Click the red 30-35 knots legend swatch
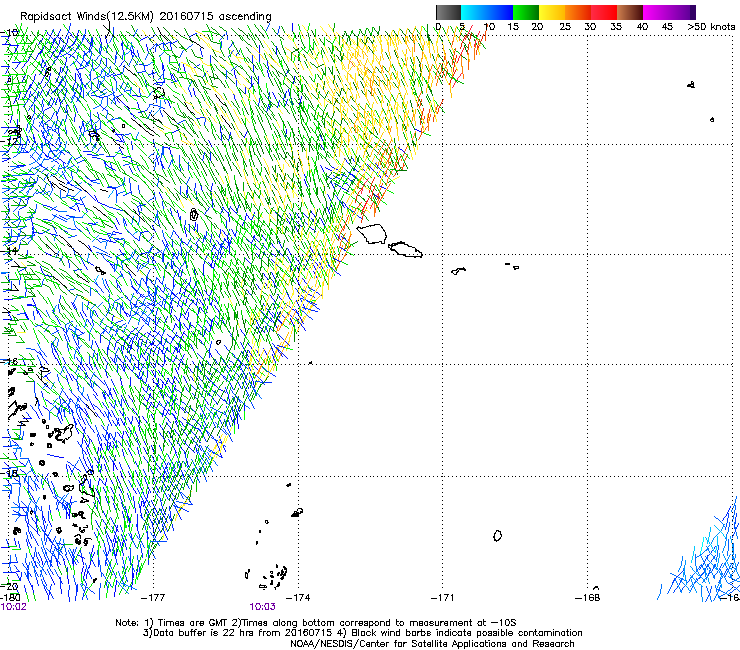This screenshot has width=740, height=650. (604, 12)
